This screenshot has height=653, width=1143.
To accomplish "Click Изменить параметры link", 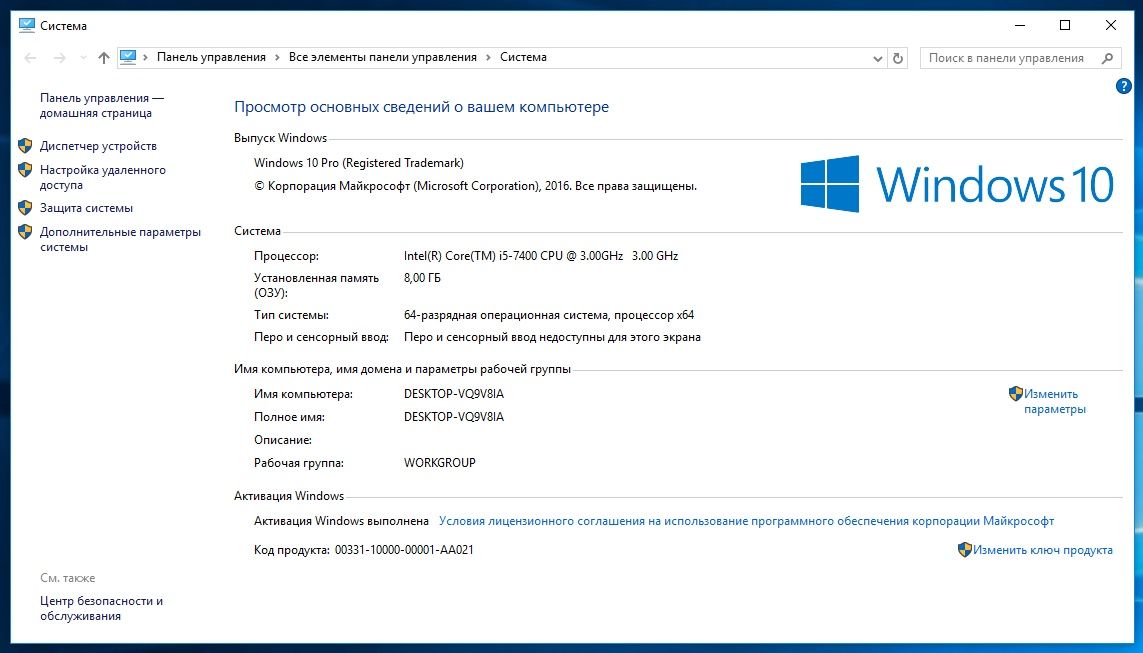I will (x=1055, y=402).
